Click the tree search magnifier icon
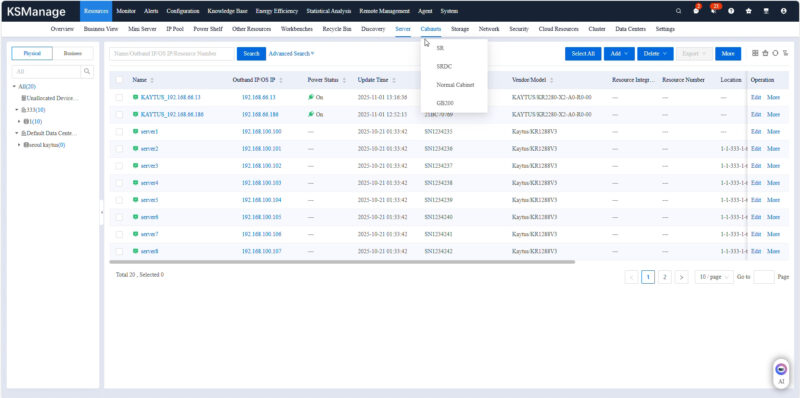The image size is (800, 398). pos(87,71)
